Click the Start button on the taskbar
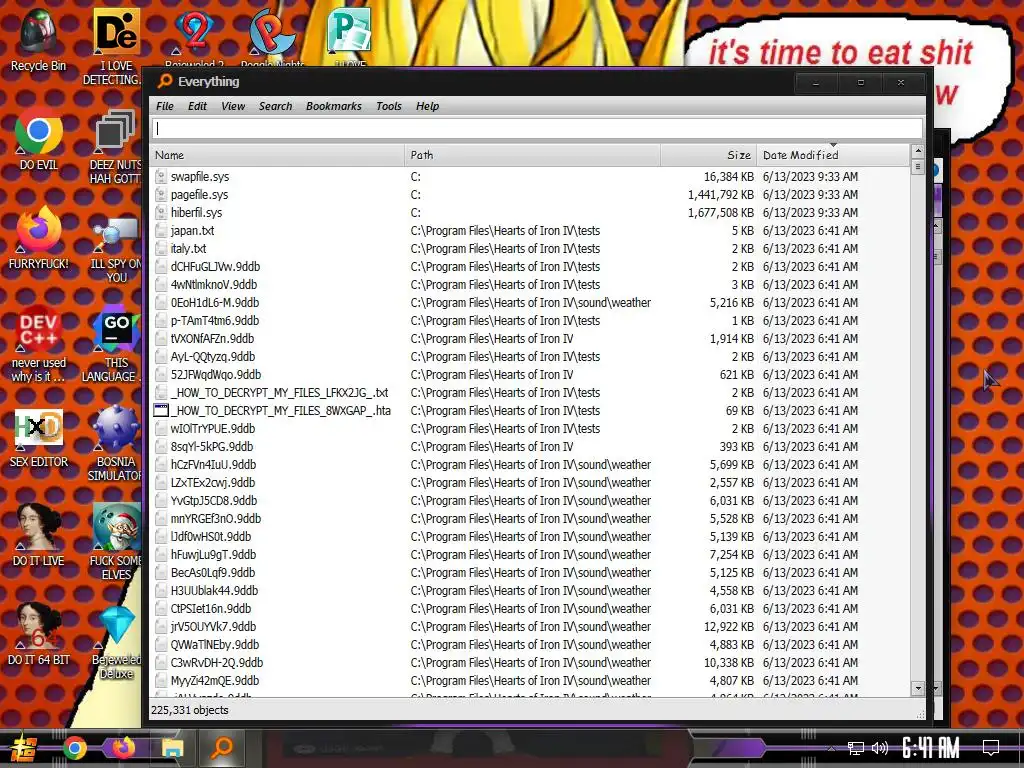The height and width of the screenshot is (768, 1024). [24, 748]
